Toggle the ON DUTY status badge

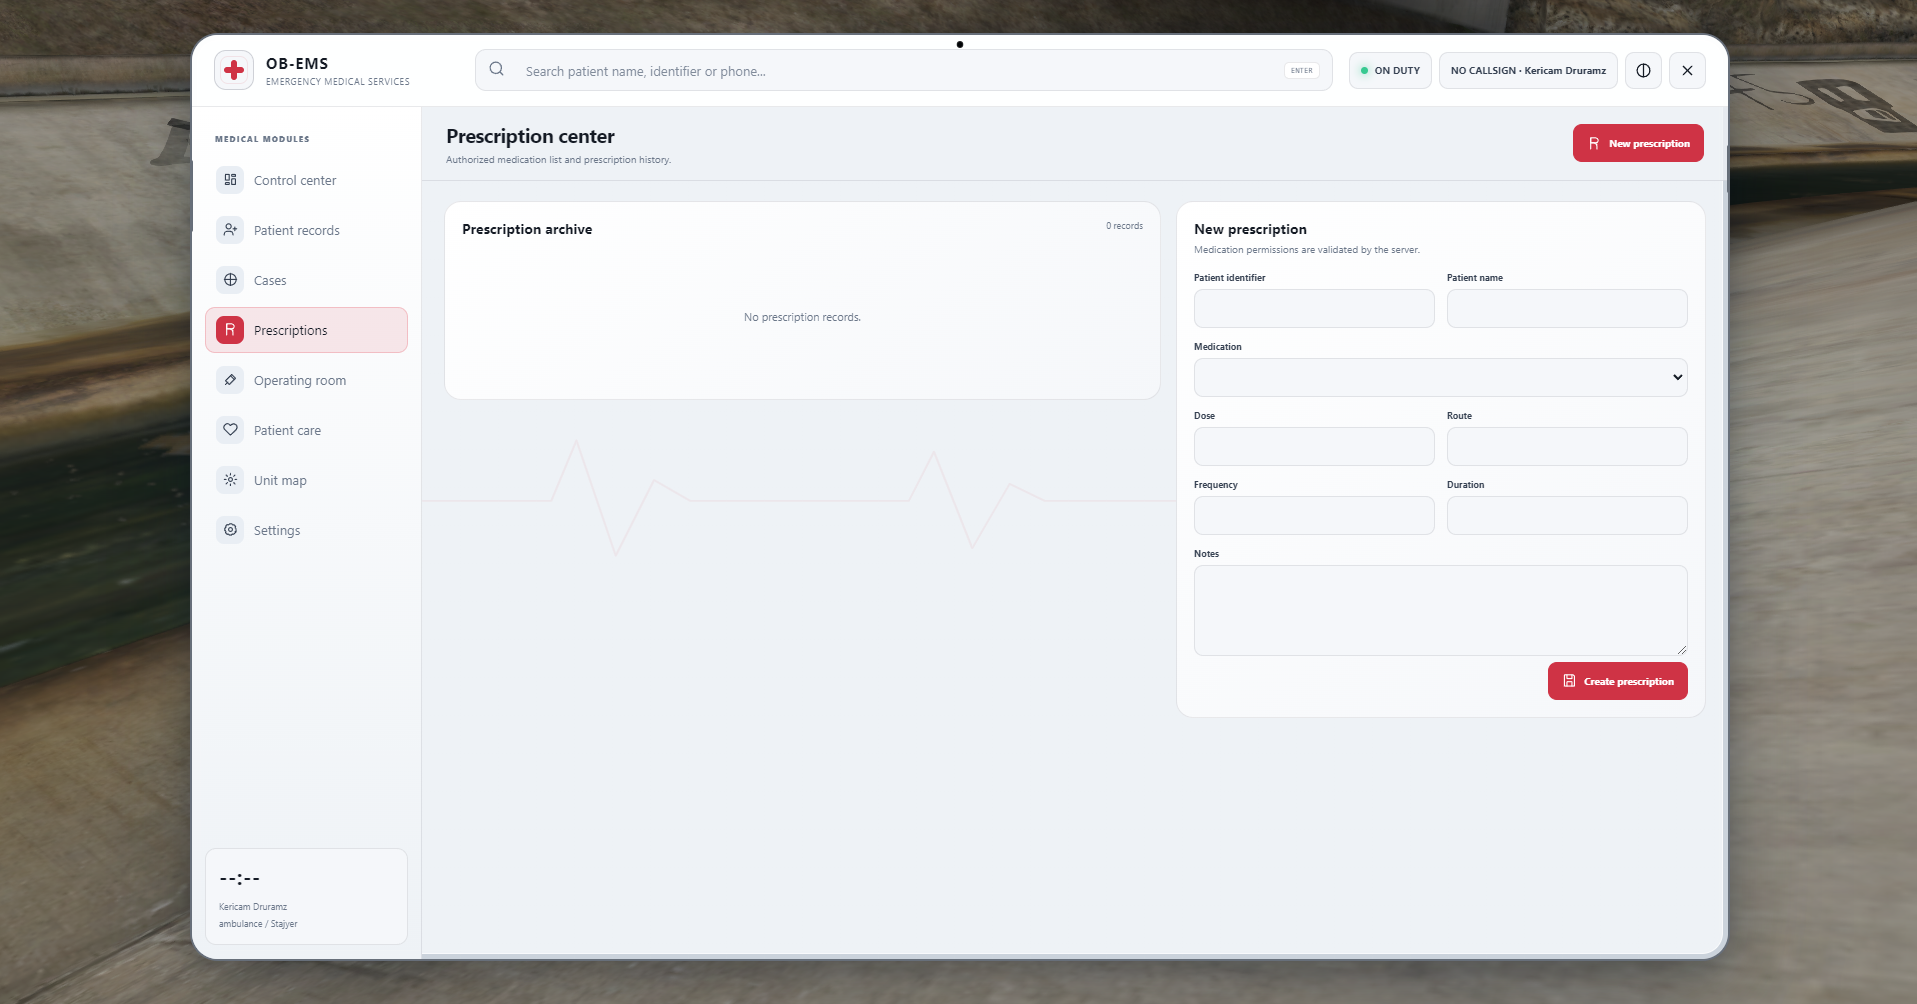(x=1390, y=71)
